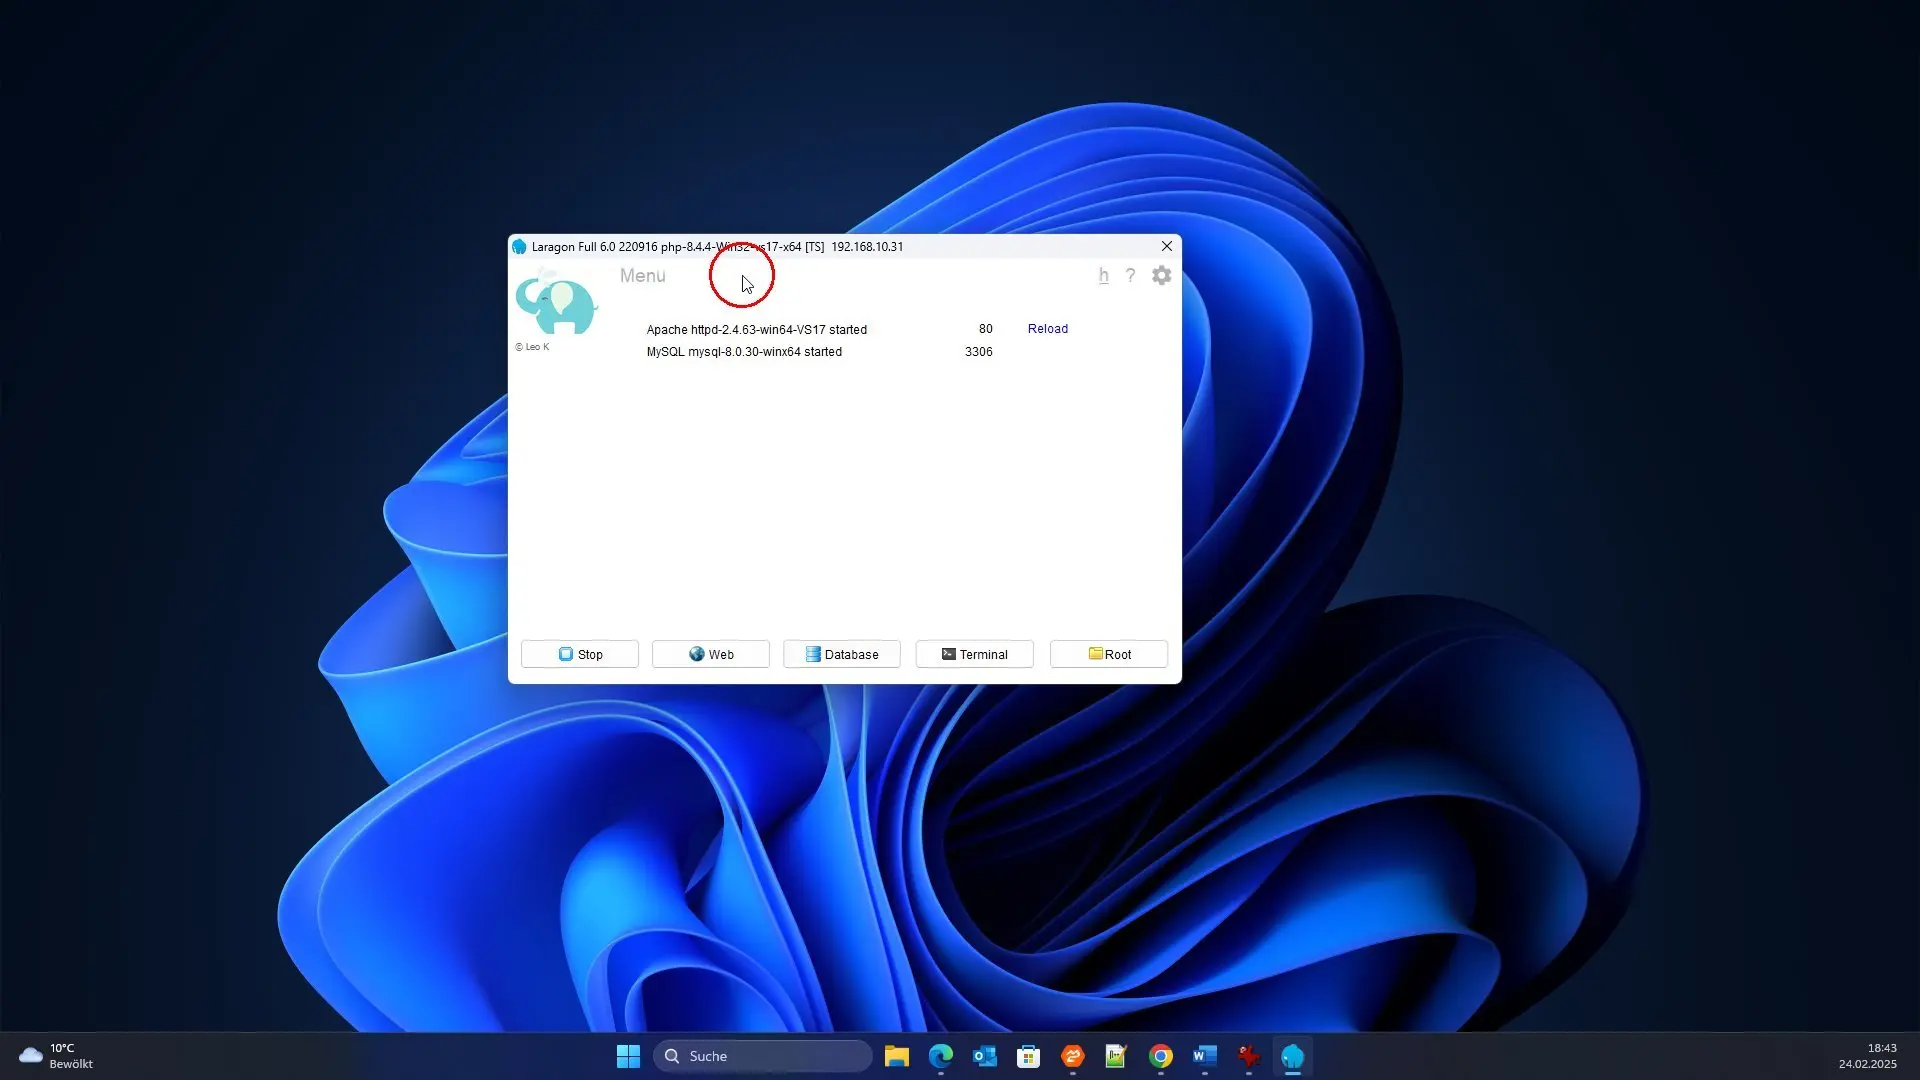
Task: Open the Web button
Action: [711, 654]
